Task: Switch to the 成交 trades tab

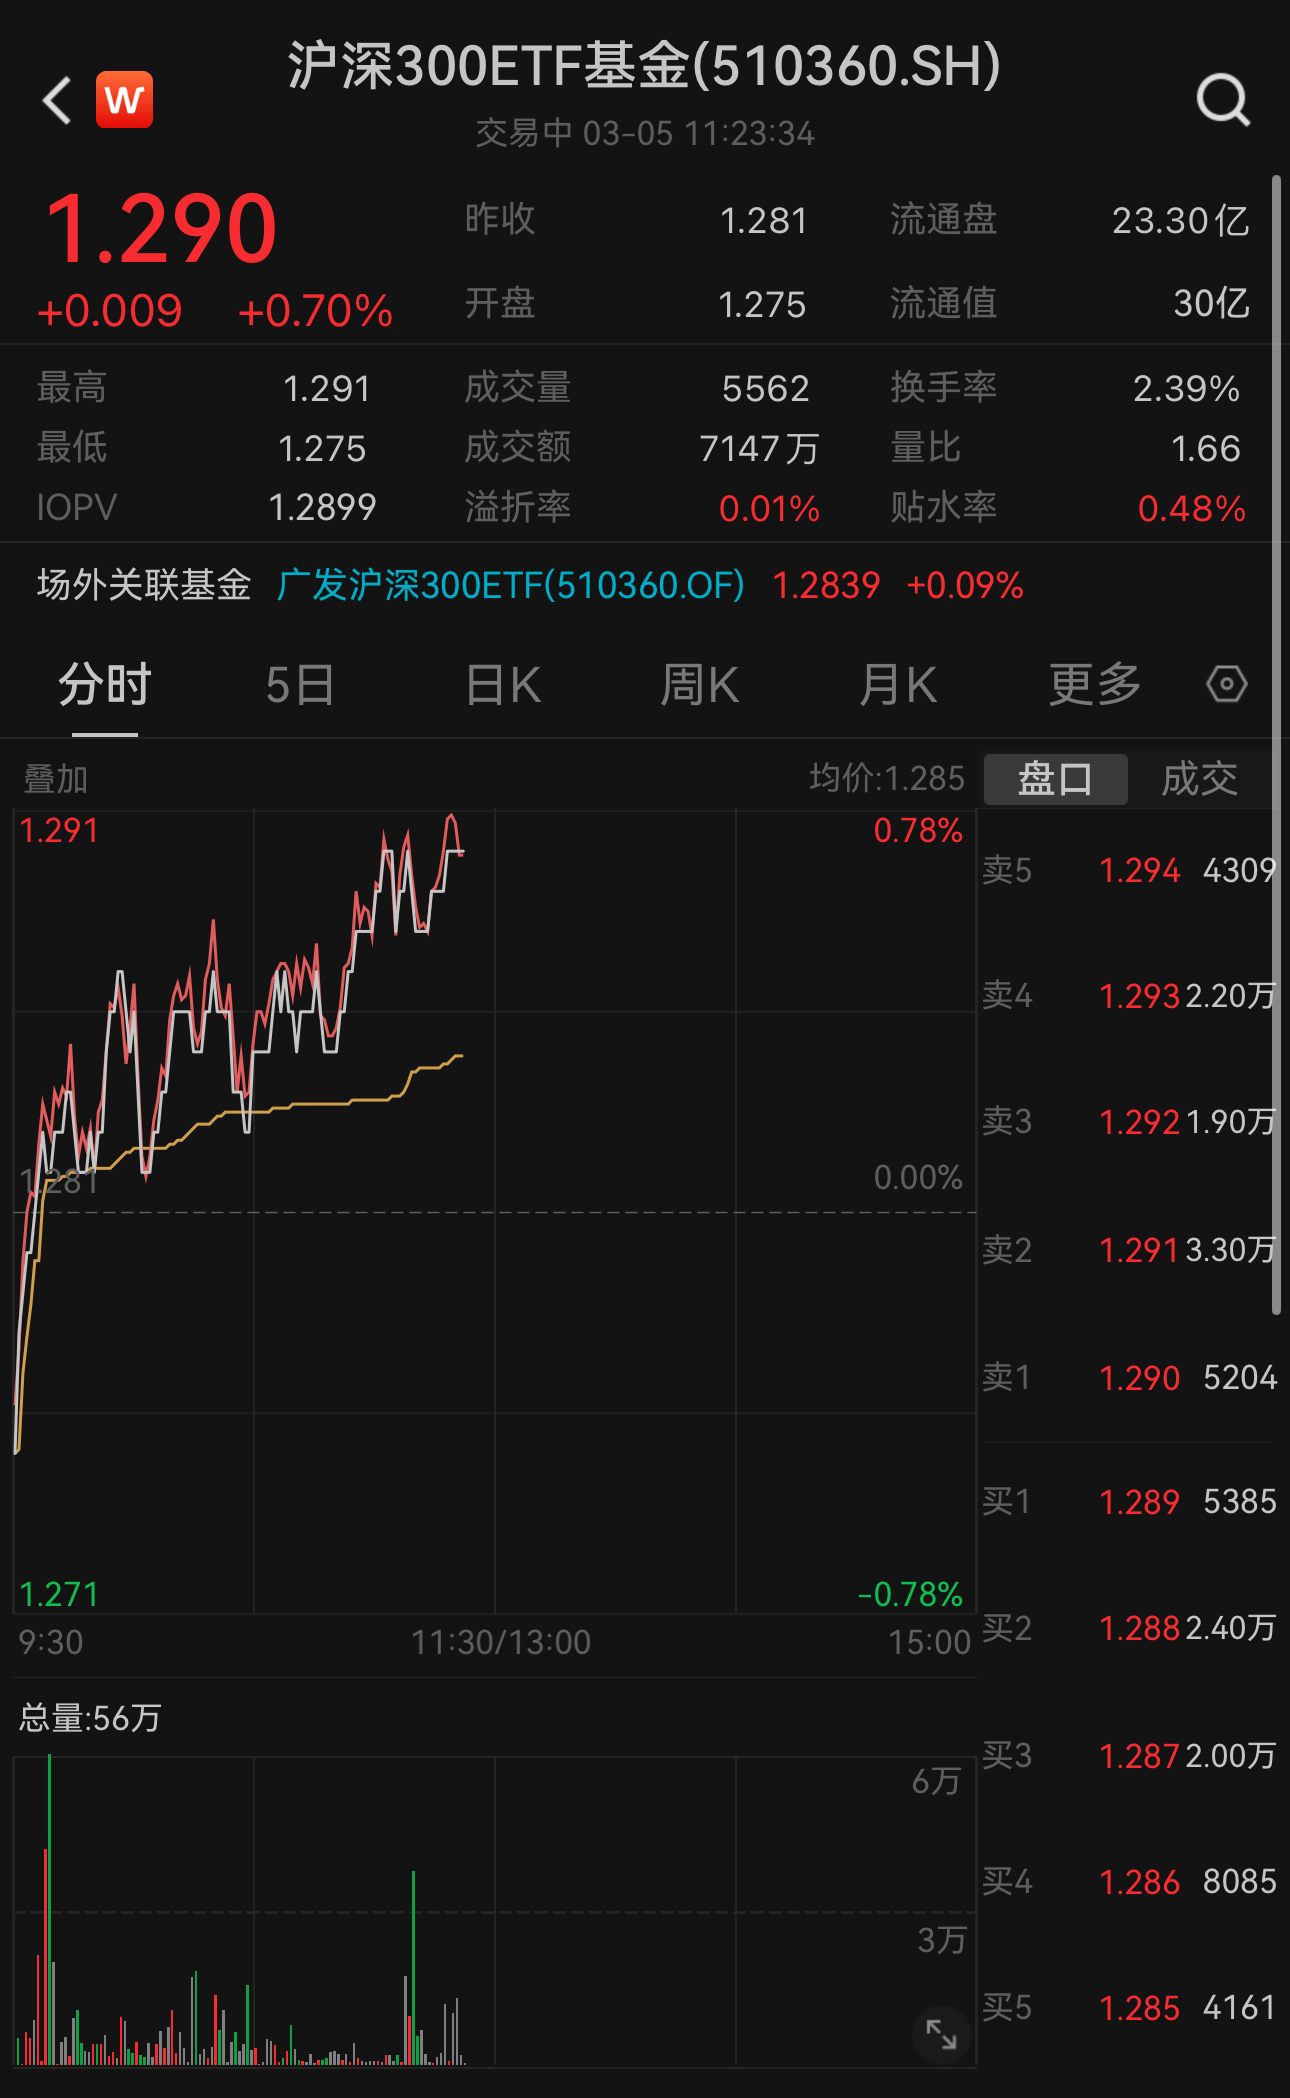Action: tap(1200, 779)
